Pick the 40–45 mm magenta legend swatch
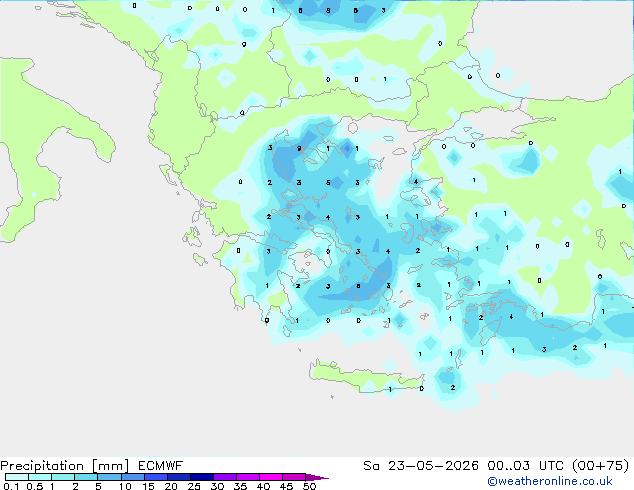Viewport: 634px width, 490px height. tap(271, 477)
